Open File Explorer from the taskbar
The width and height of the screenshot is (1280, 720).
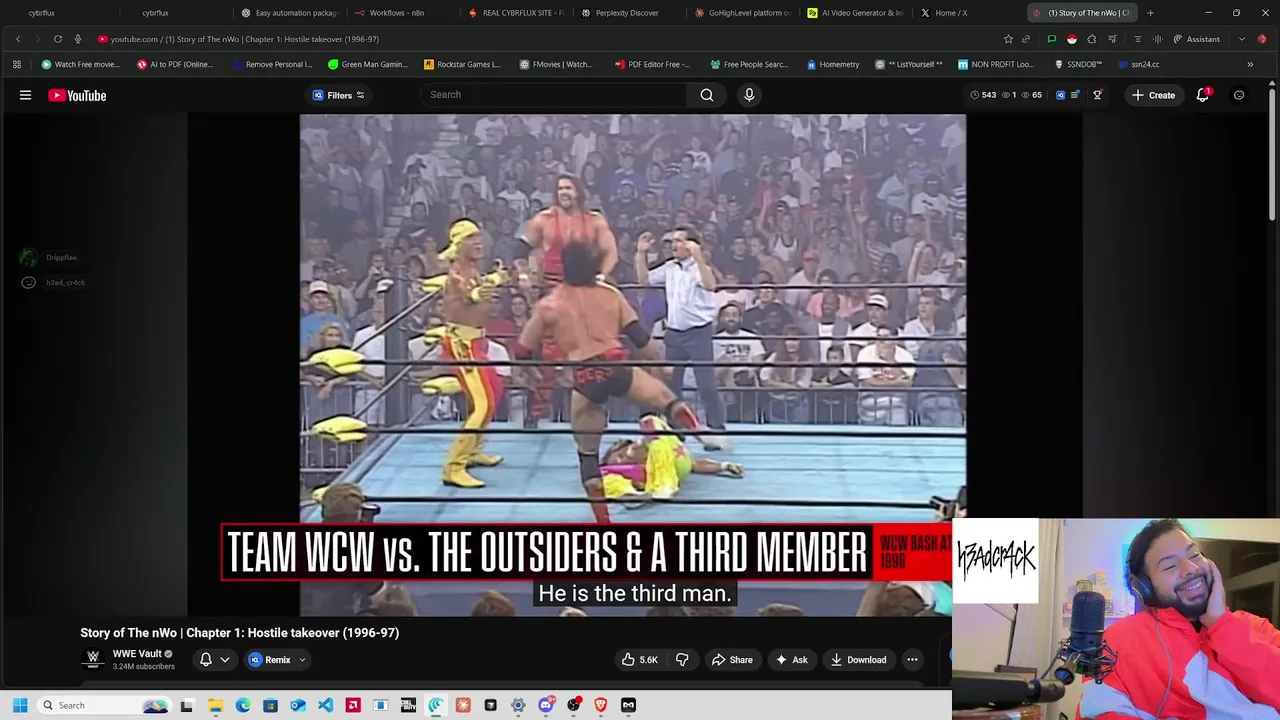click(x=215, y=705)
